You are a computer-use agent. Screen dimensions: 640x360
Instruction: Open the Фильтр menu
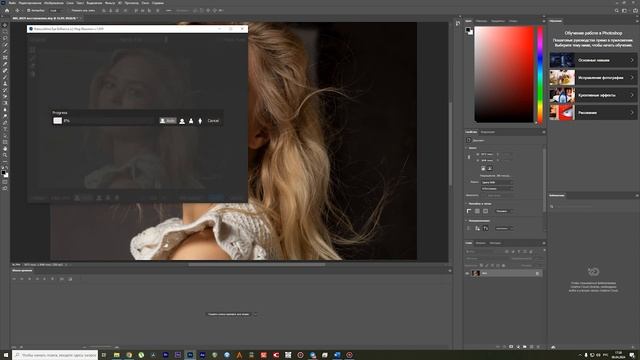coord(110,3)
